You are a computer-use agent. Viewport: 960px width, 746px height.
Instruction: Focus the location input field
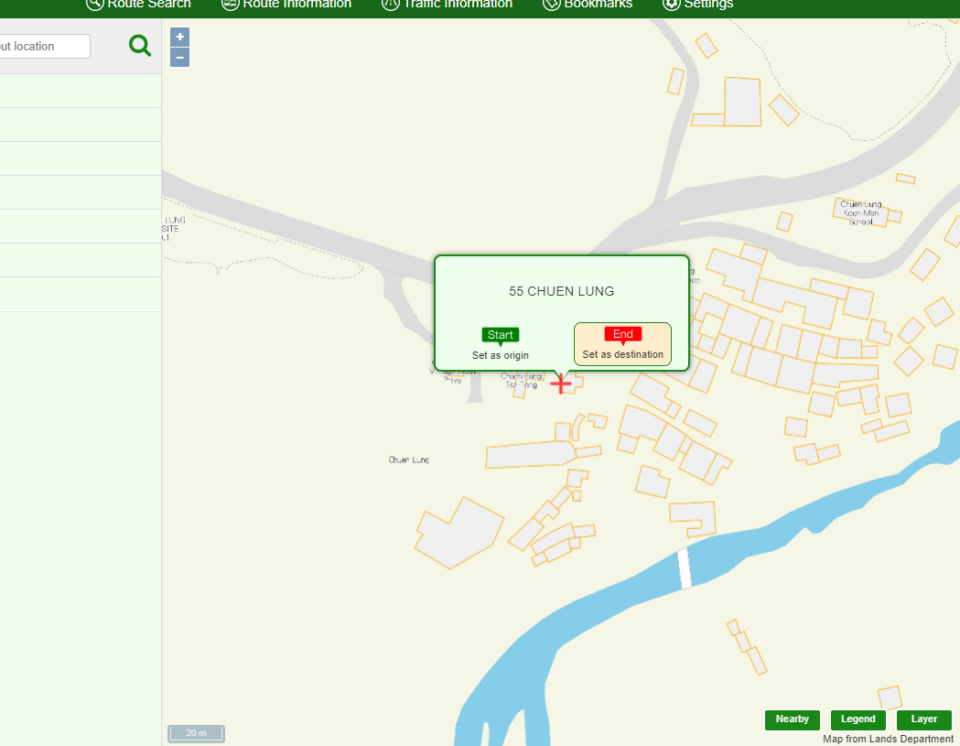42,46
